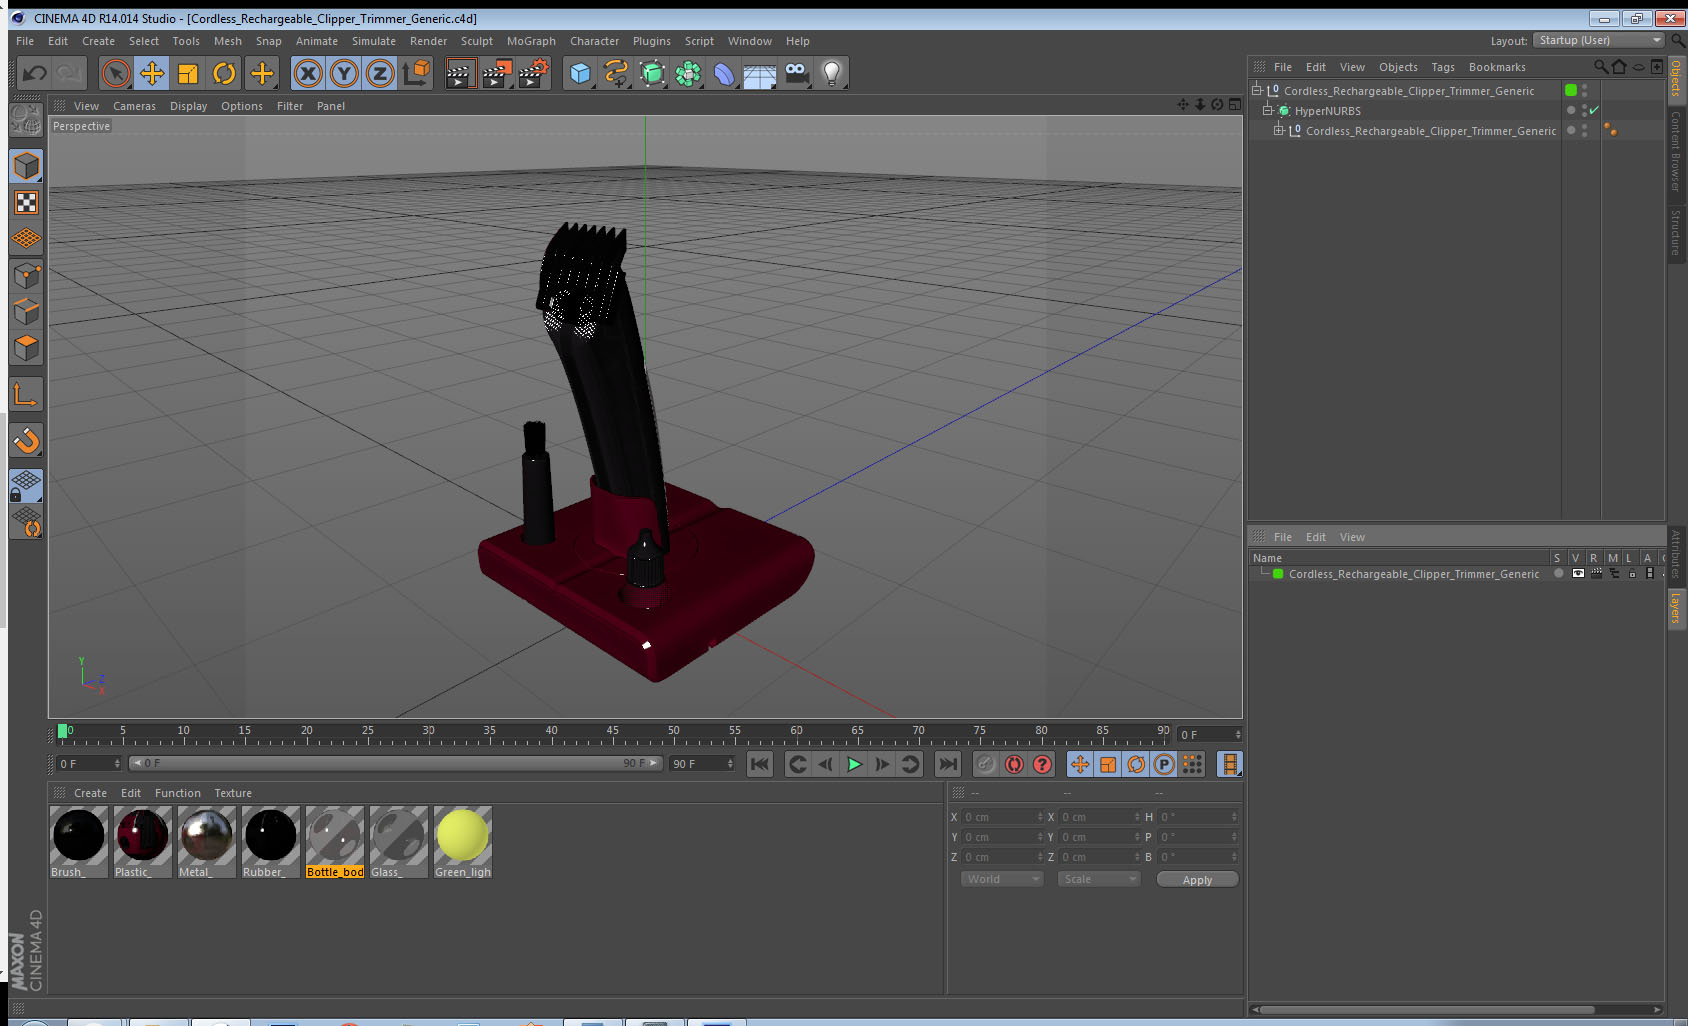Toggle coordinate system icon

click(x=416, y=73)
